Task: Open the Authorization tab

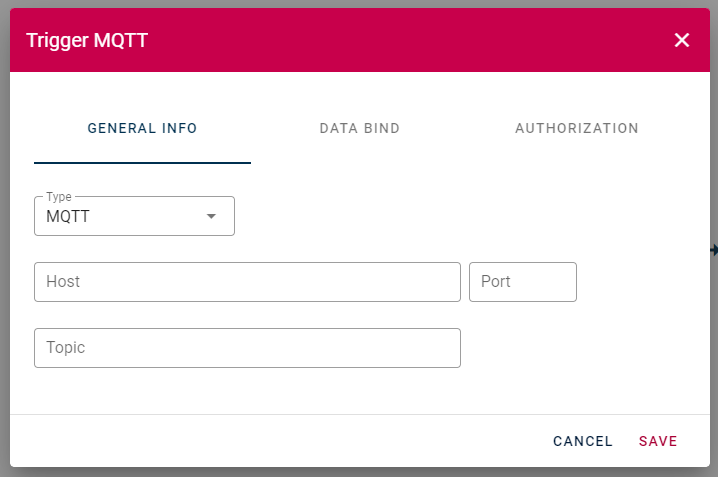Action: point(577,128)
